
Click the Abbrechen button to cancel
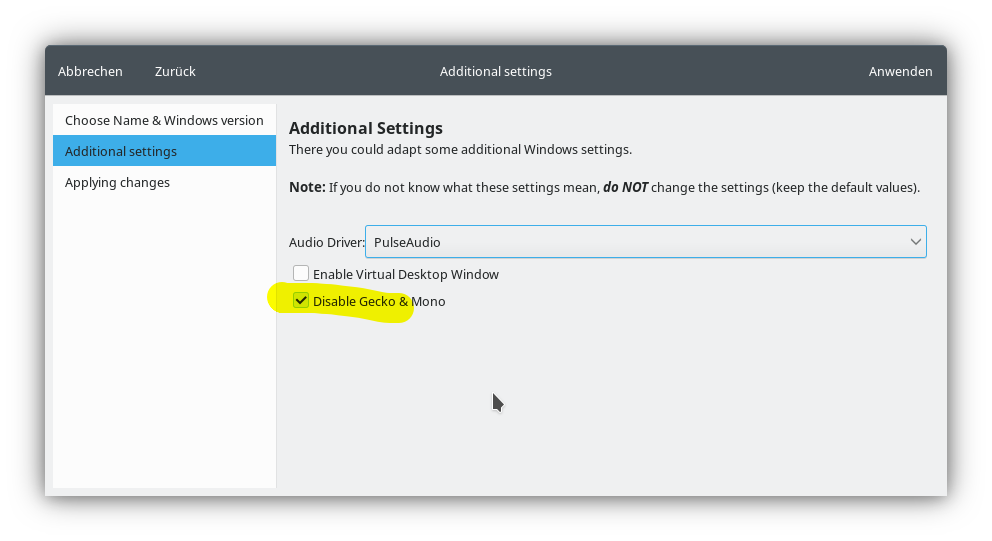coord(90,71)
